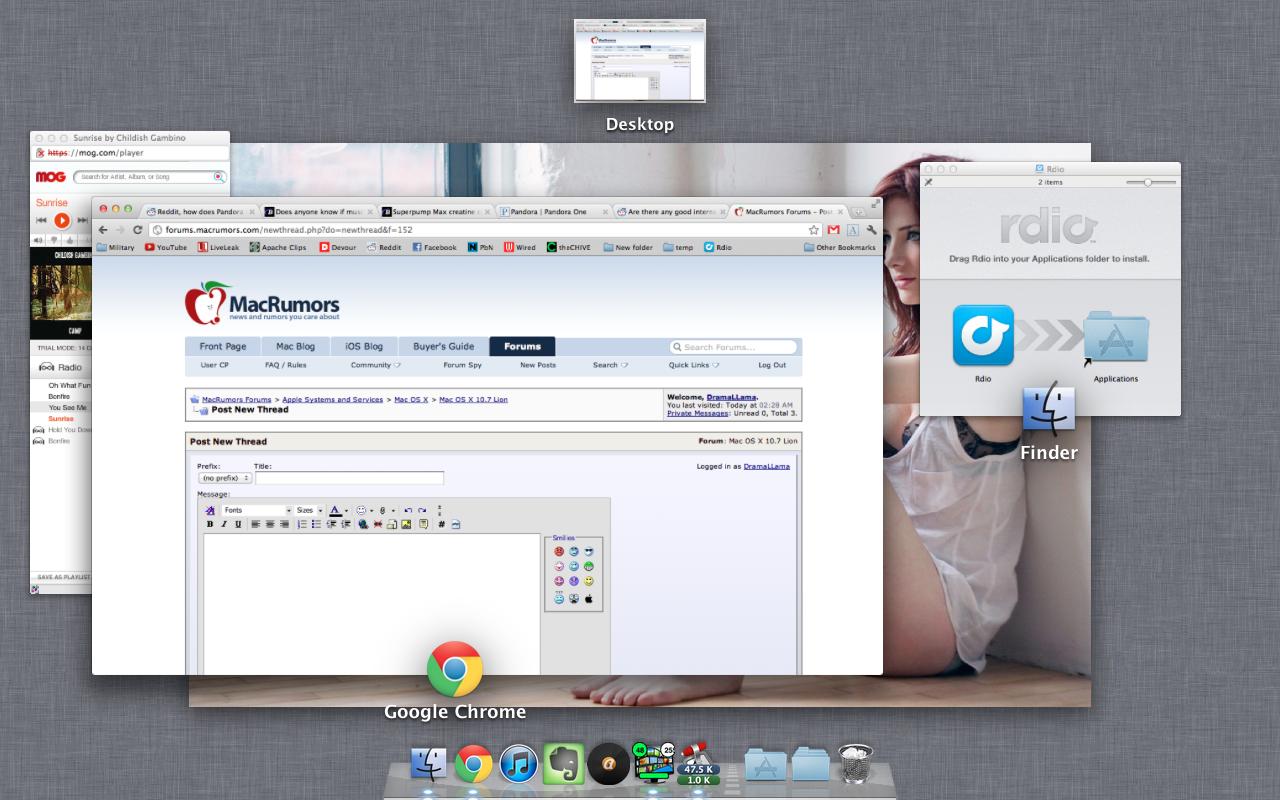The width and height of the screenshot is (1280, 800).
Task: Click the User CP link
Action: click(215, 365)
